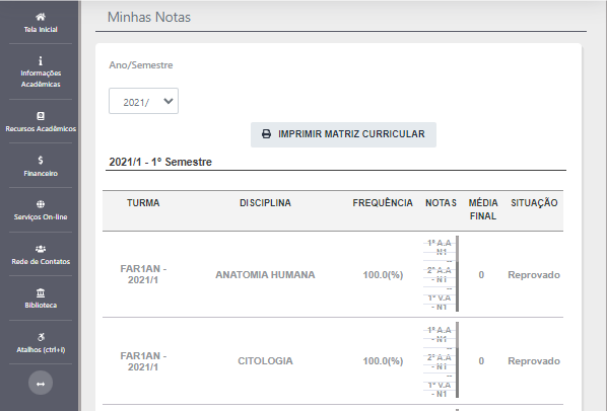Click the Biblioteca building icon
The image size is (607, 413).
[40, 292]
